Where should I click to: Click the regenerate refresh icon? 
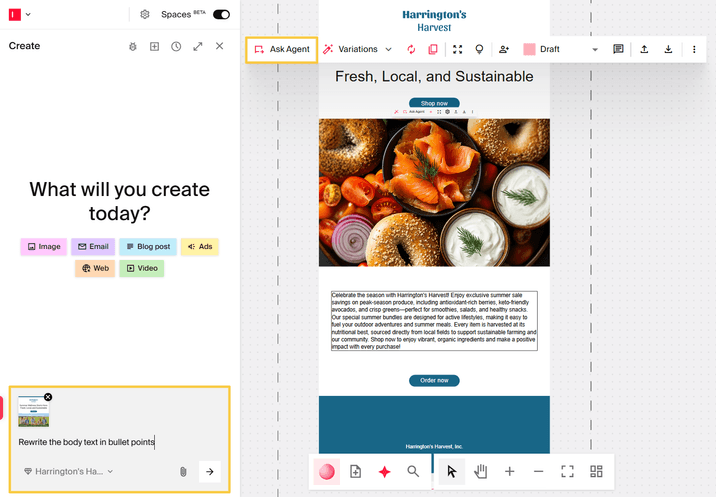pyautogui.click(x=411, y=49)
